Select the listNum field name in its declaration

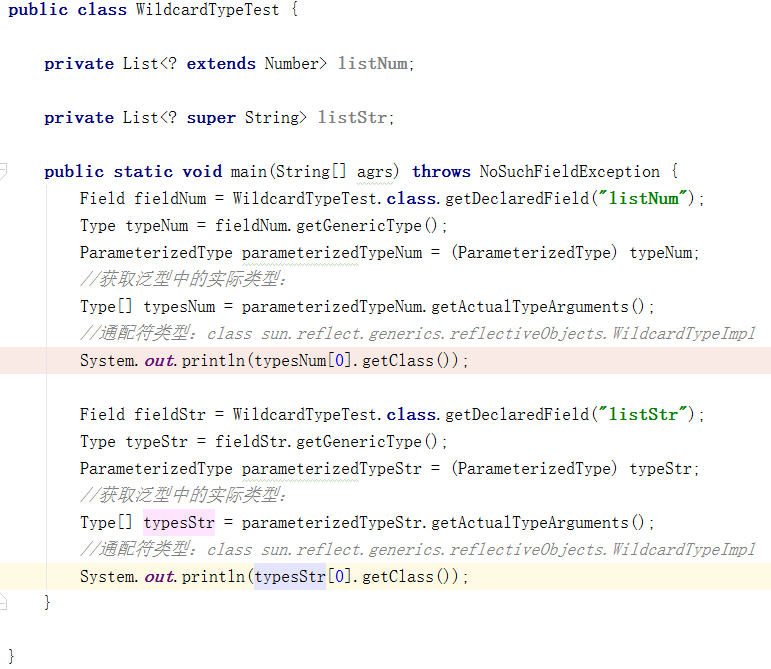click(372, 64)
